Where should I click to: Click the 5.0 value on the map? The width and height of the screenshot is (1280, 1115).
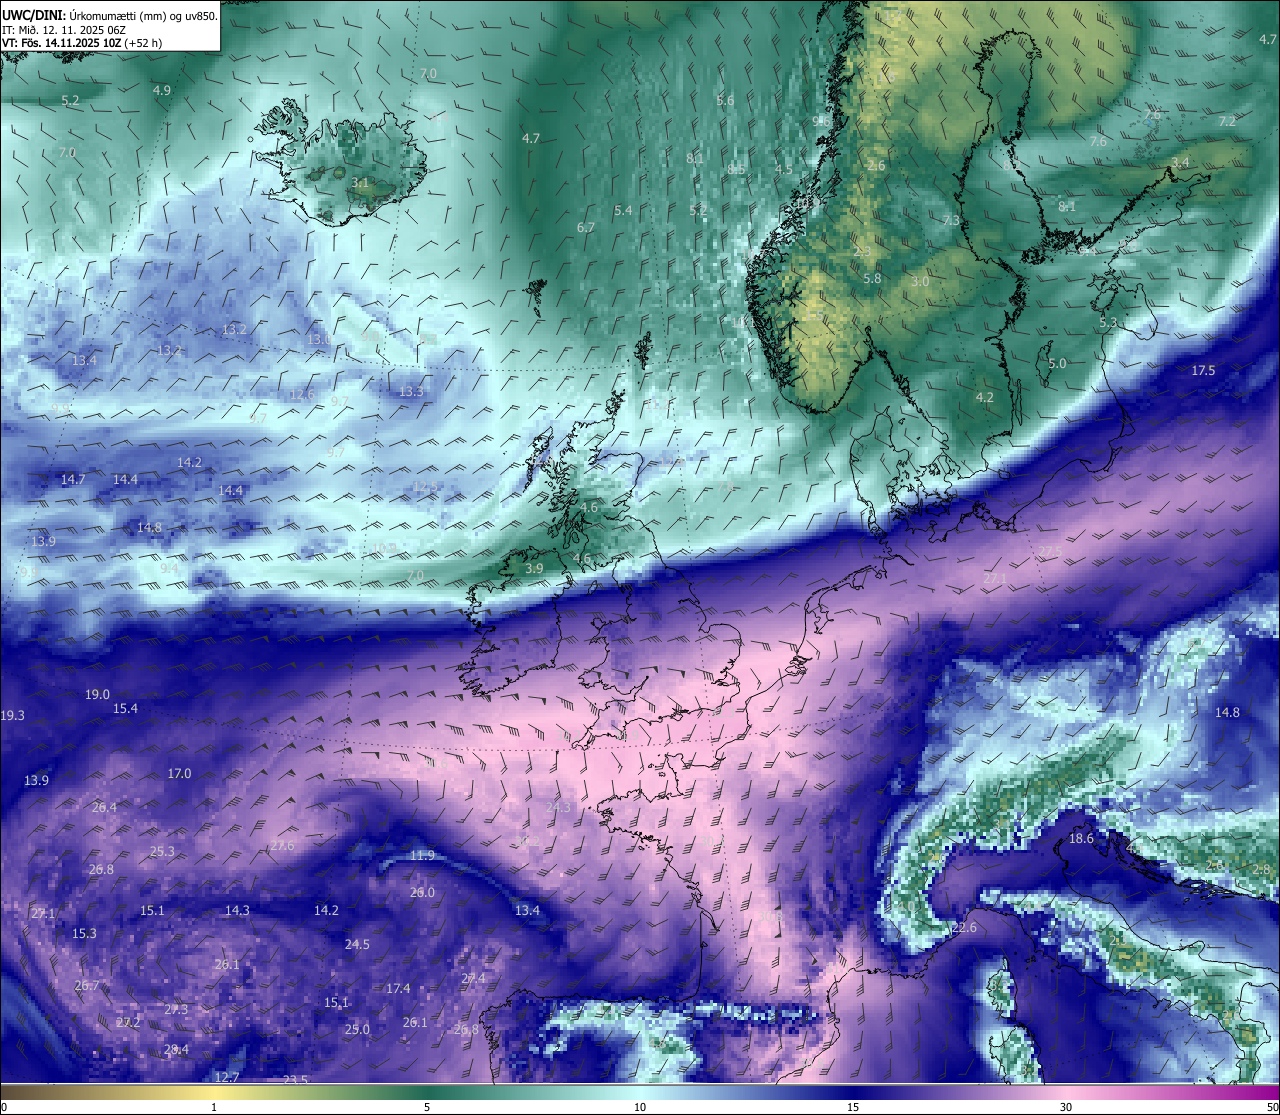[1057, 363]
